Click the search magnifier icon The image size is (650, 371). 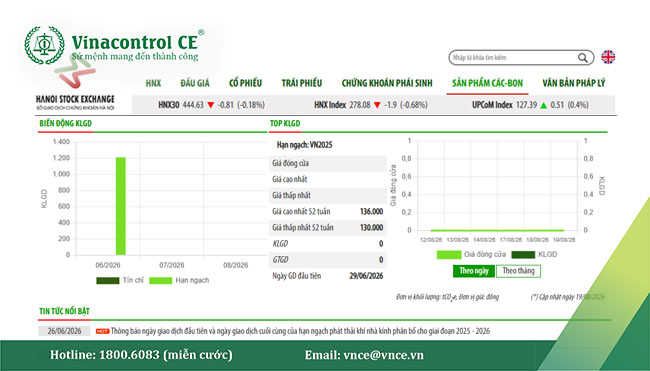click(x=582, y=58)
